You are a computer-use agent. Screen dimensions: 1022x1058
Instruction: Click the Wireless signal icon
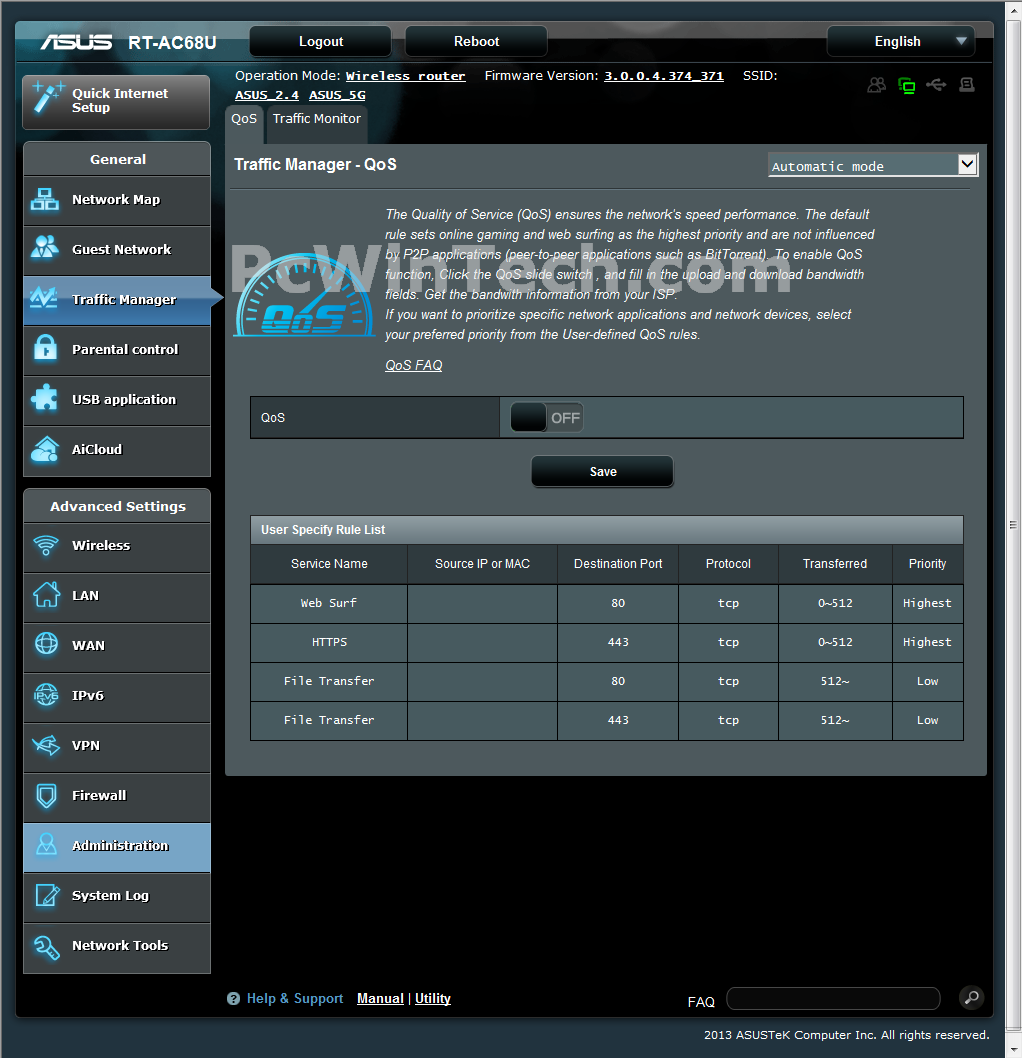(x=46, y=545)
